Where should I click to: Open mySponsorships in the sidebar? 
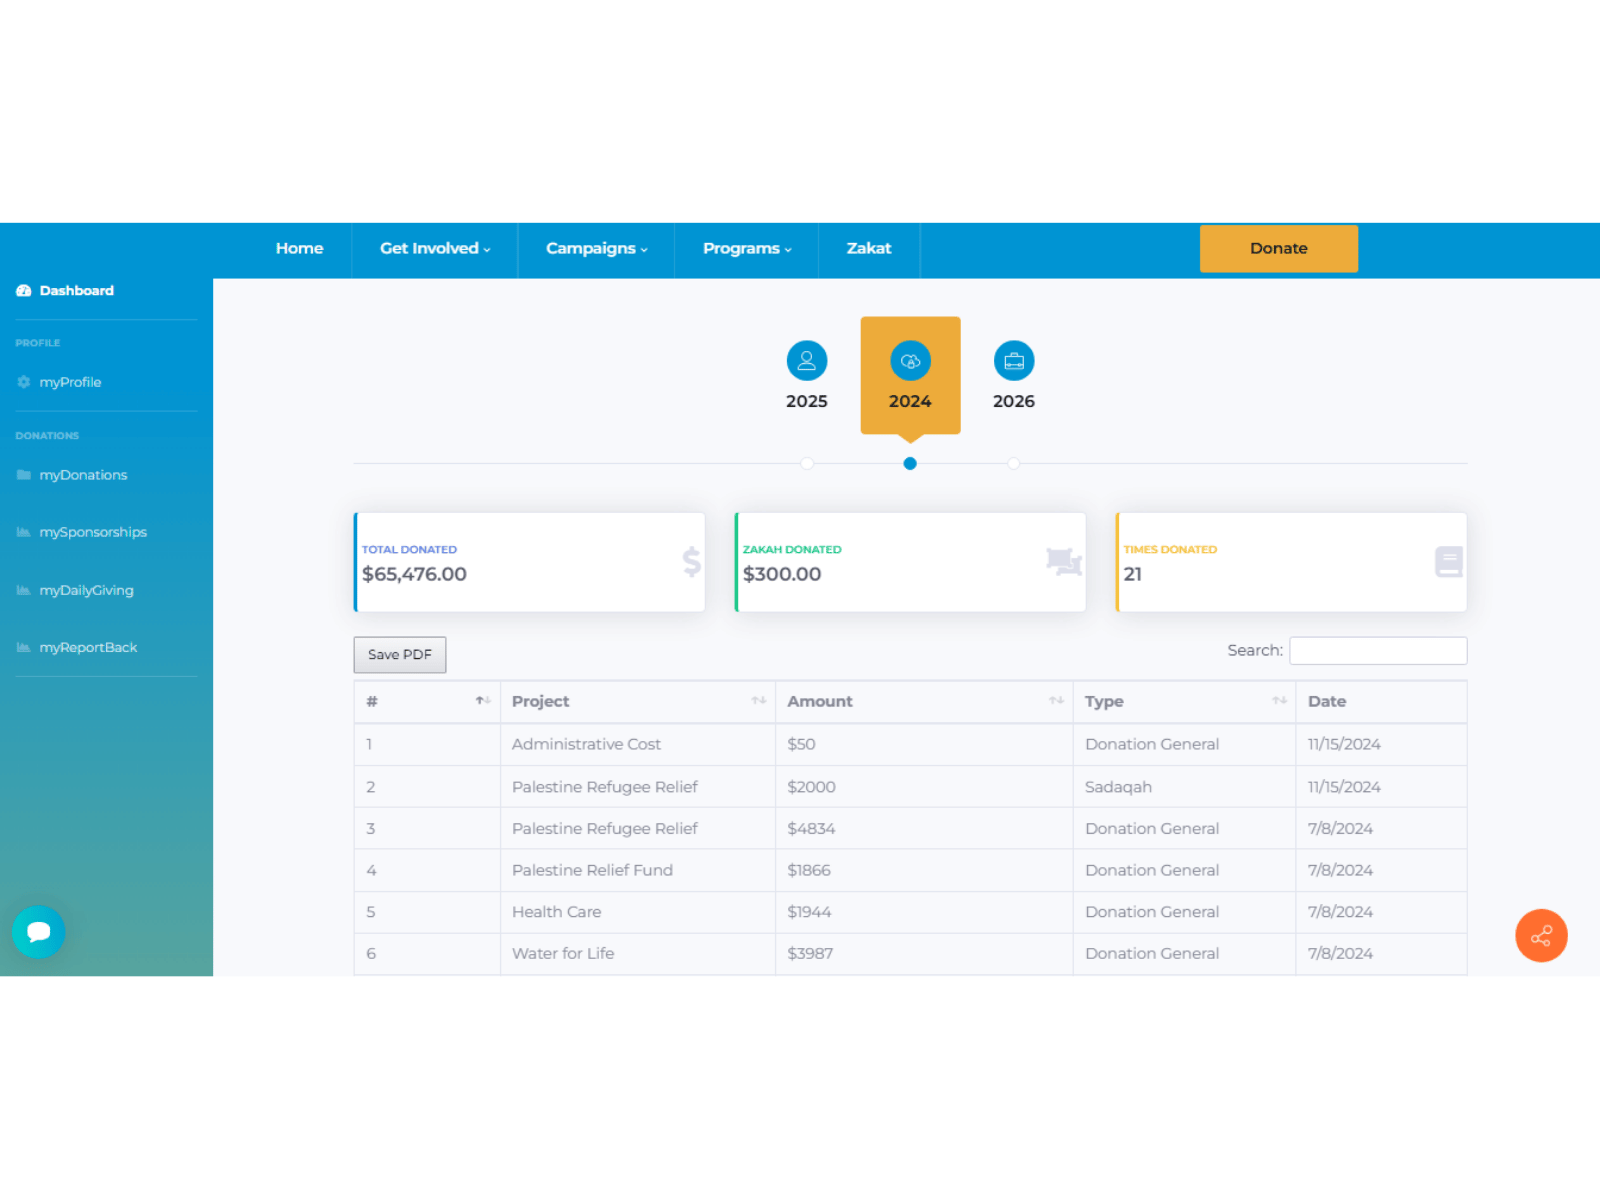(x=93, y=532)
